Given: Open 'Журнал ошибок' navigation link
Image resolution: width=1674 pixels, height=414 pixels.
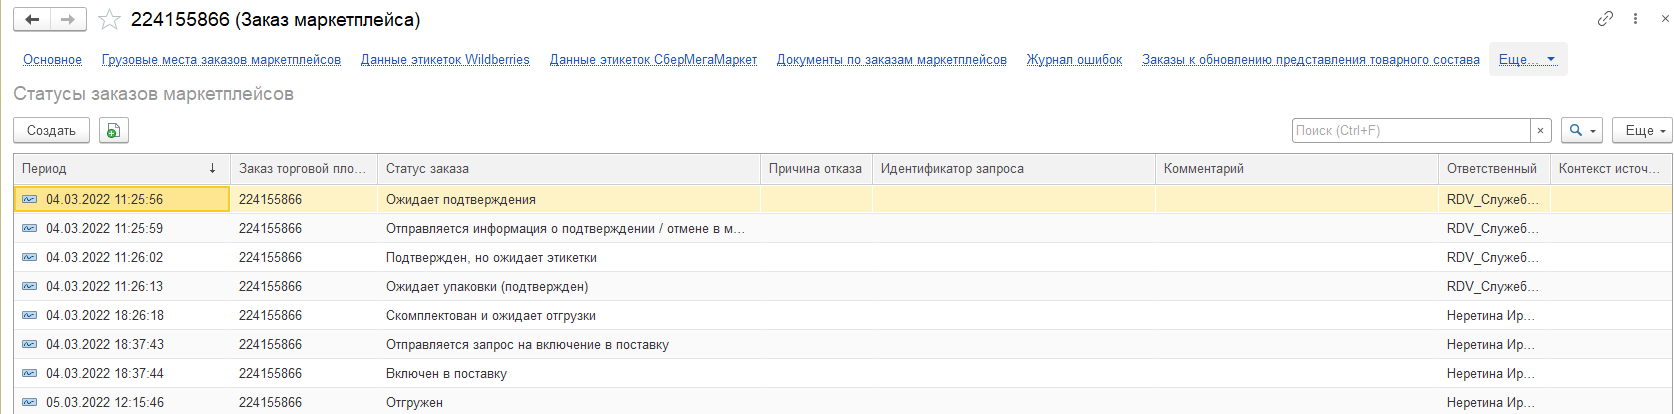Looking at the screenshot, I should point(1074,60).
